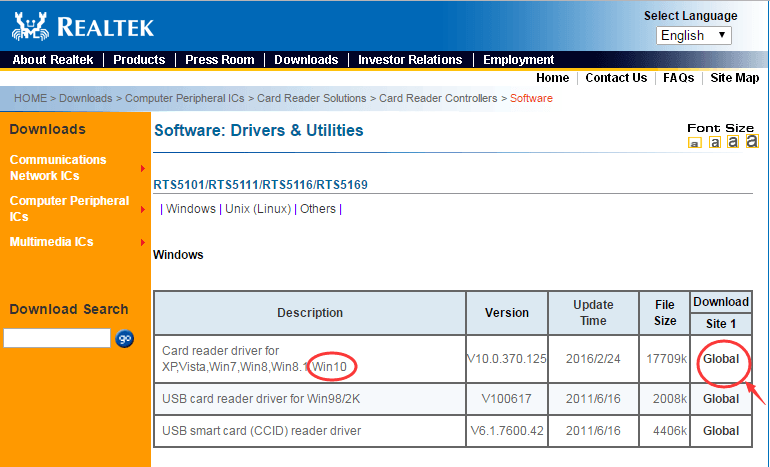Viewport: 770px width, 467px height.
Task: Jump to the Unix (Linux) section link
Action: click(x=258, y=209)
